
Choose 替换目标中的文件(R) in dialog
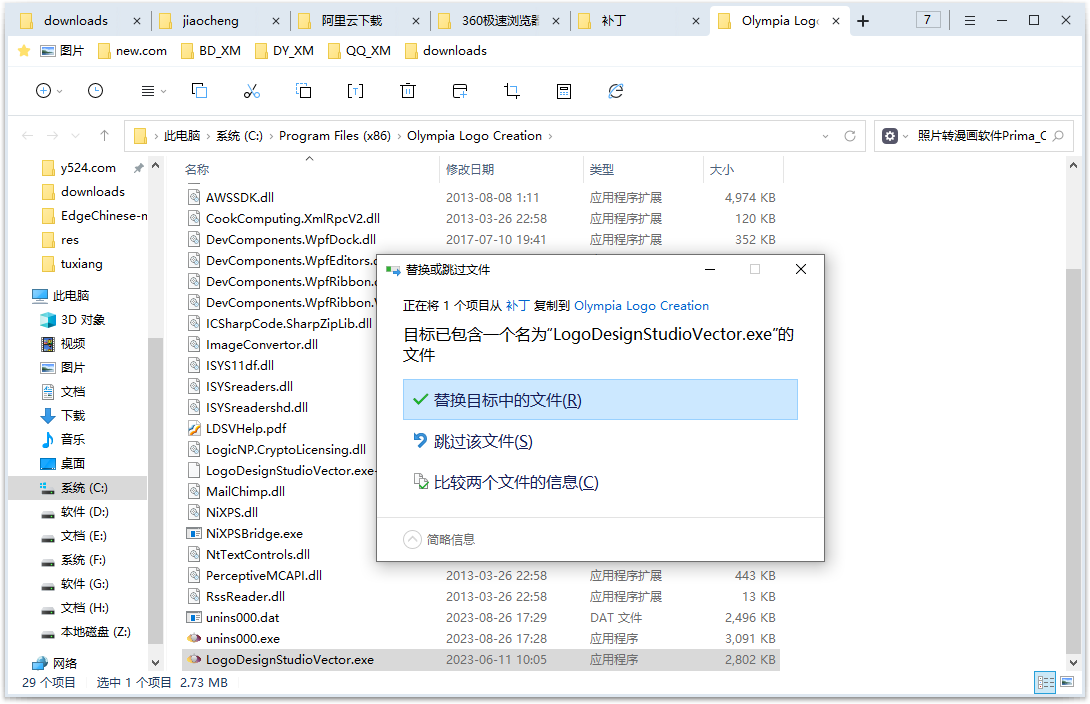[x=600, y=400]
